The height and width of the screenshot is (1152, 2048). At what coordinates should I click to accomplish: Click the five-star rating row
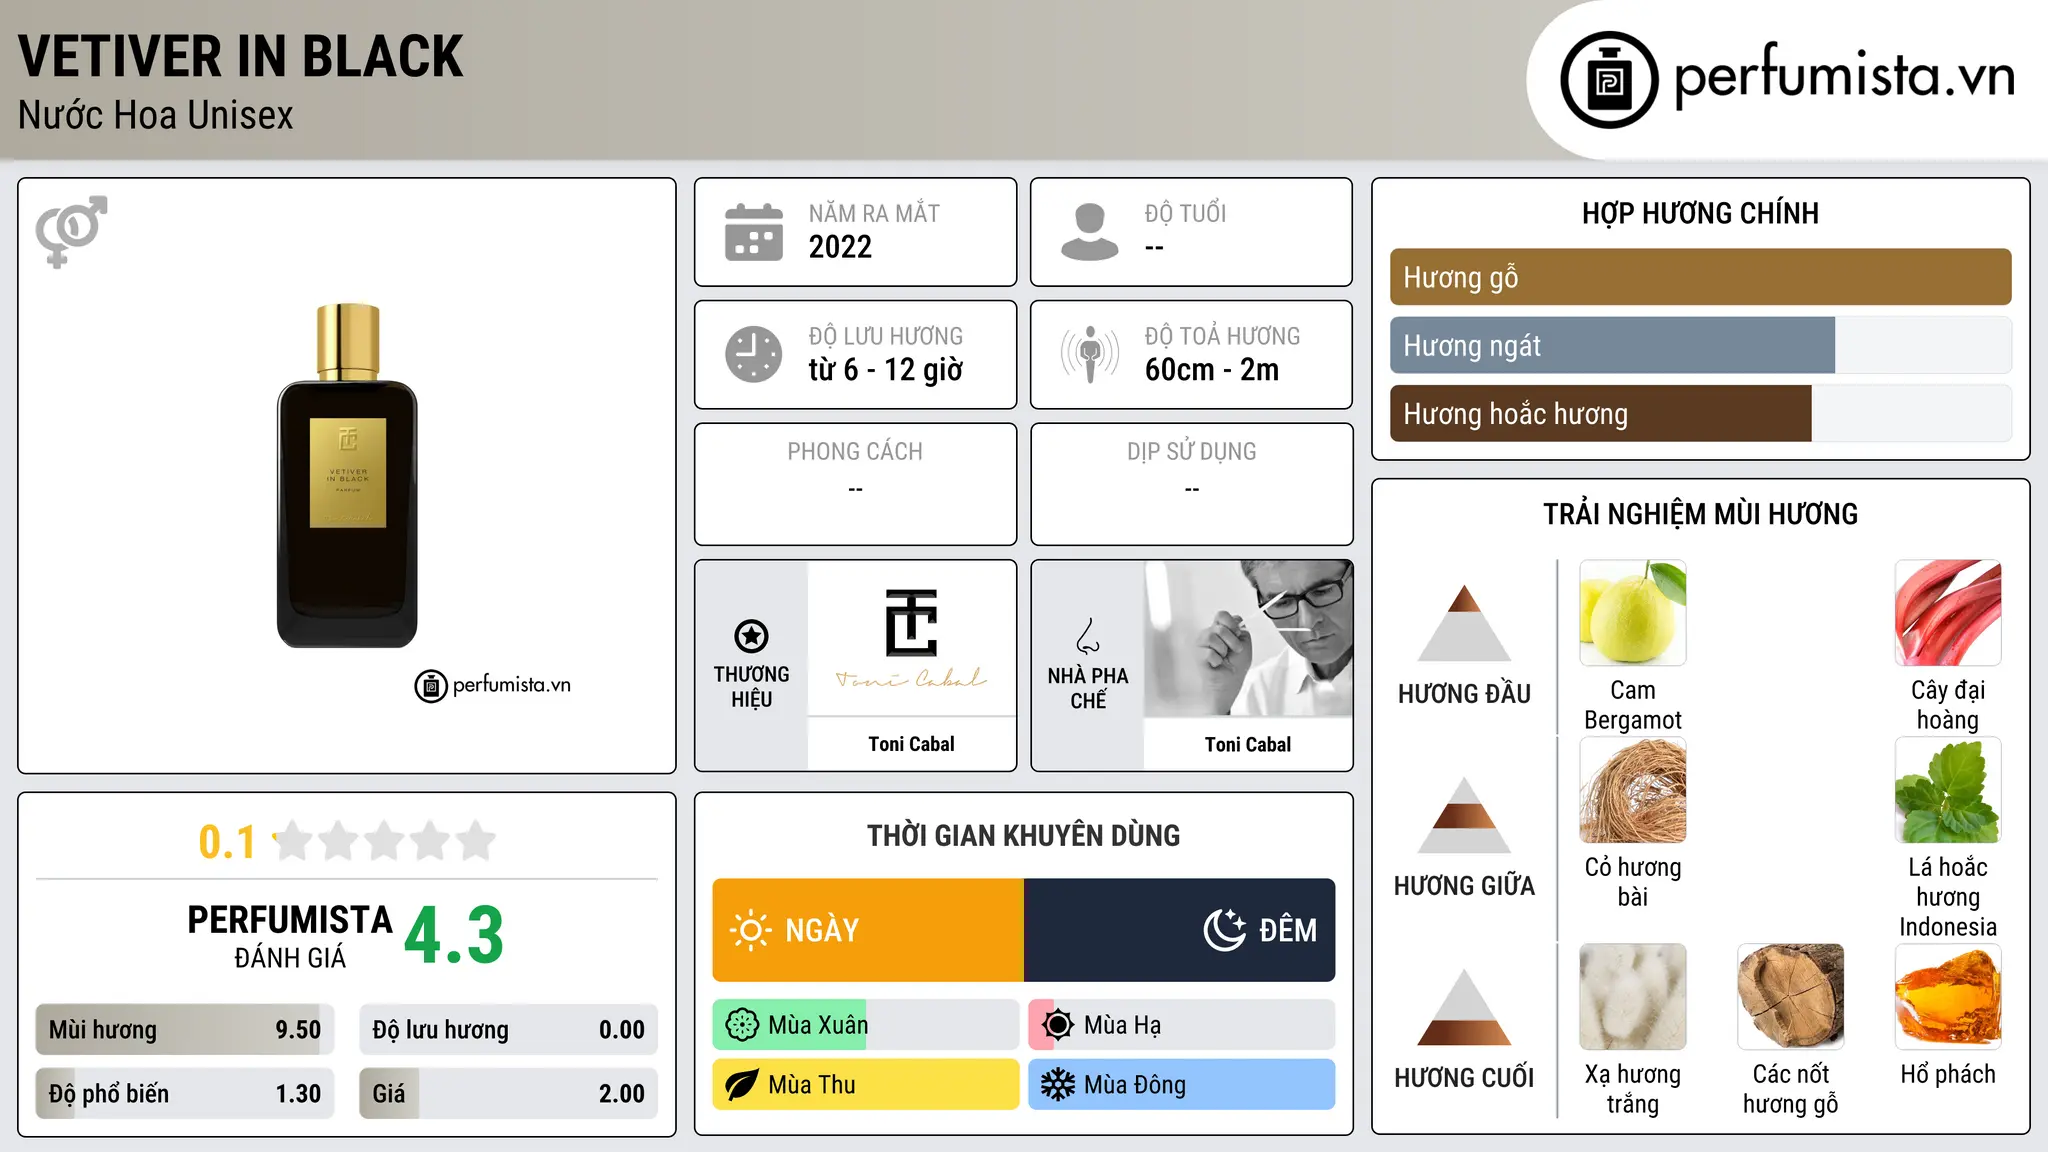point(384,840)
